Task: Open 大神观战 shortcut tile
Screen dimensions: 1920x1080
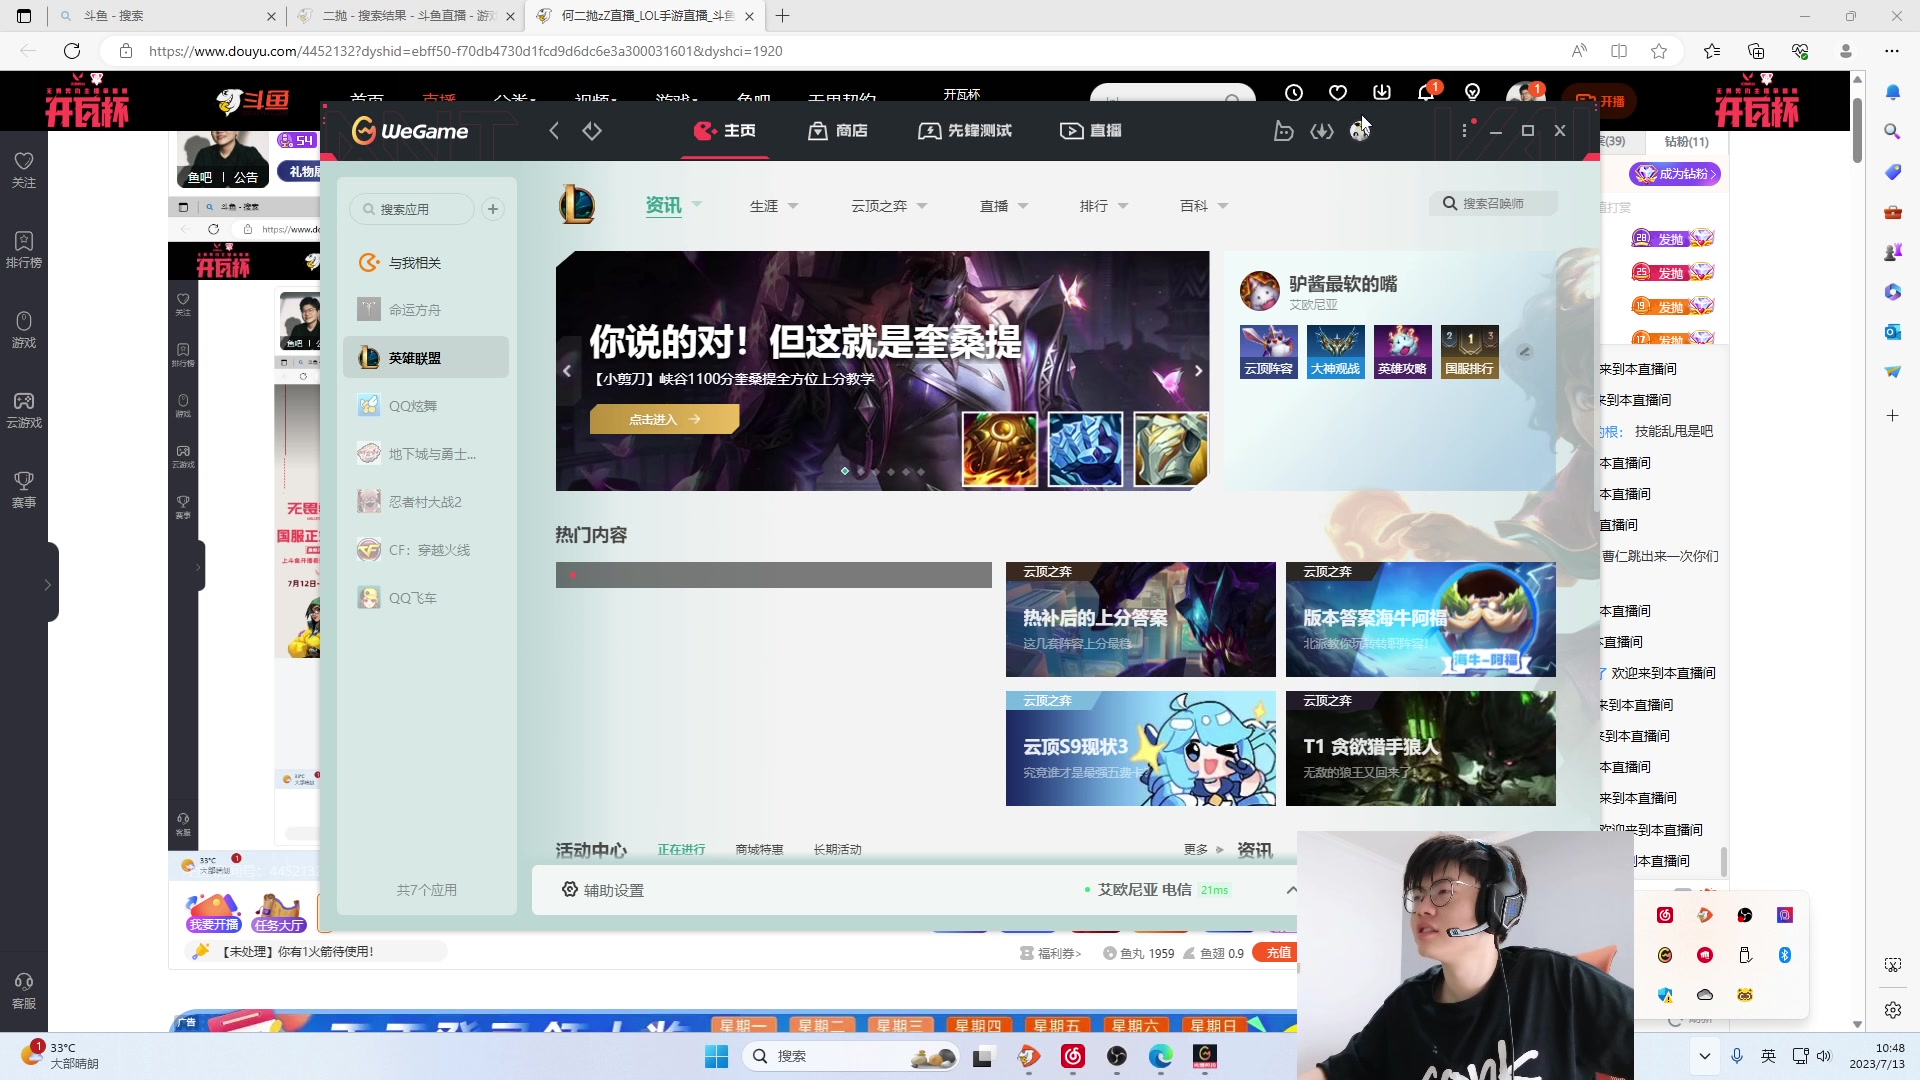Action: coord(1335,352)
